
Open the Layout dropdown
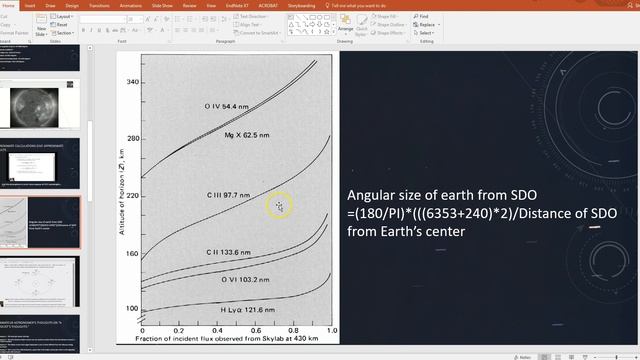[62, 16]
